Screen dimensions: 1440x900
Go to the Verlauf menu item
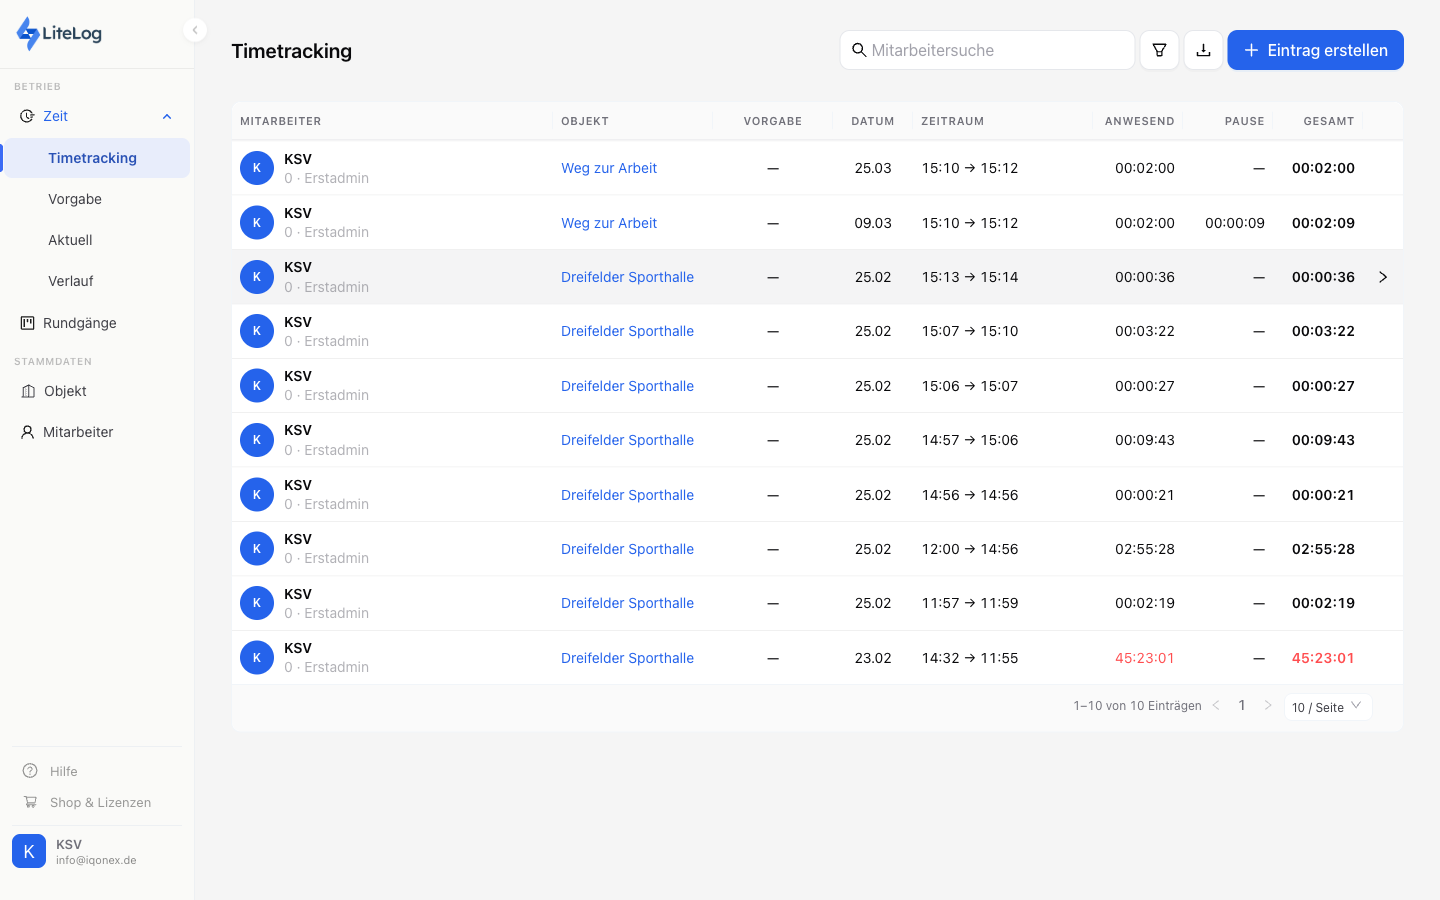pyautogui.click(x=71, y=281)
